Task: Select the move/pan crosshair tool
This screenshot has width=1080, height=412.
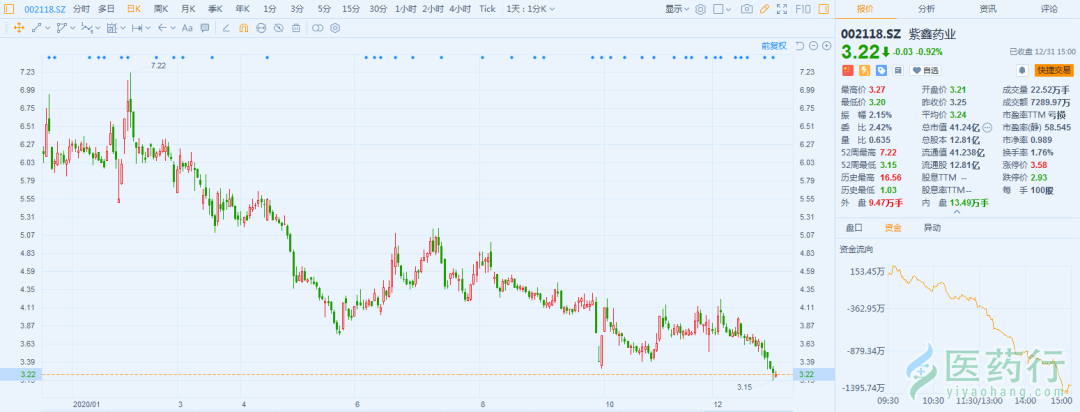Action: tap(19, 28)
